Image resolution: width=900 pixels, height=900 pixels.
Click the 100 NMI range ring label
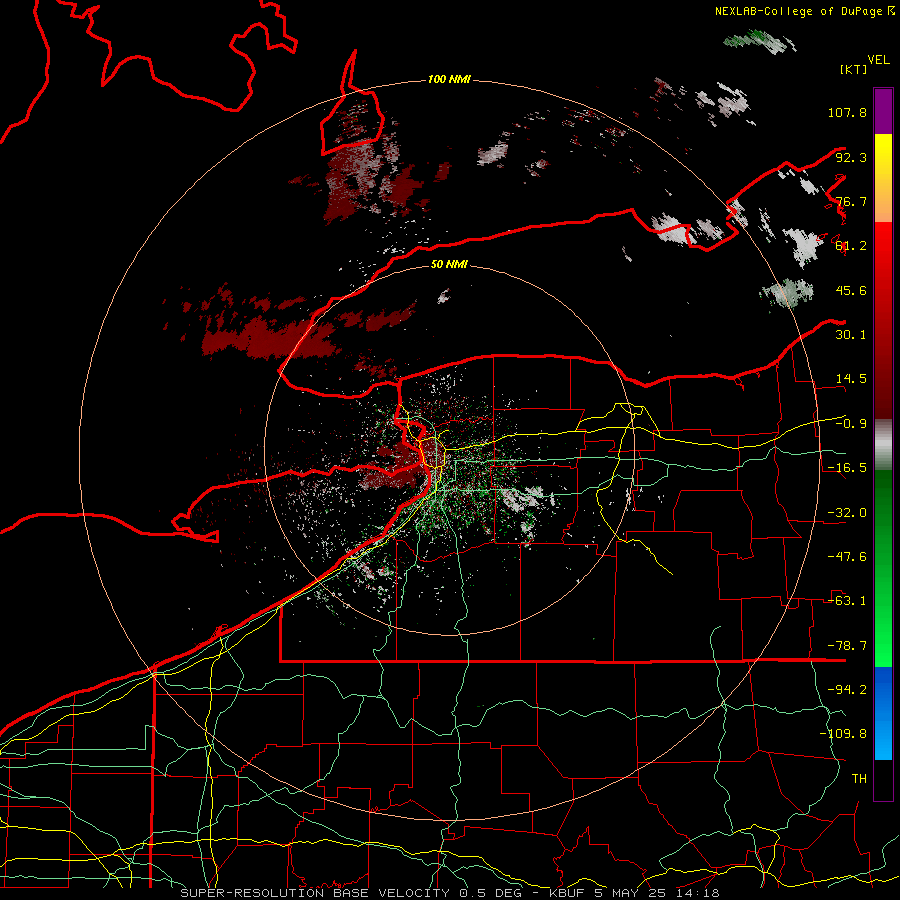(x=449, y=79)
